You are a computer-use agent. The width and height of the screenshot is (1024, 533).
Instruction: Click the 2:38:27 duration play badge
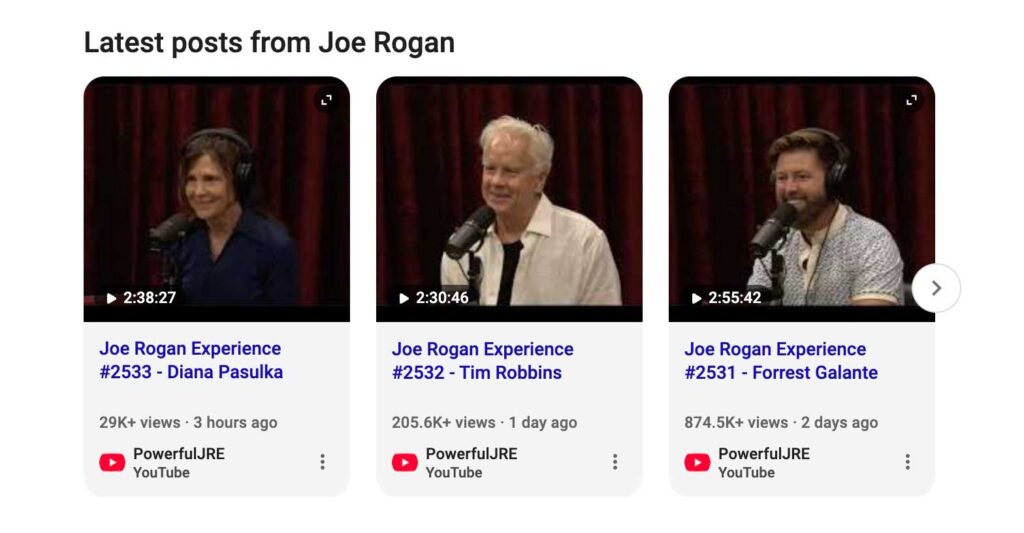click(141, 298)
